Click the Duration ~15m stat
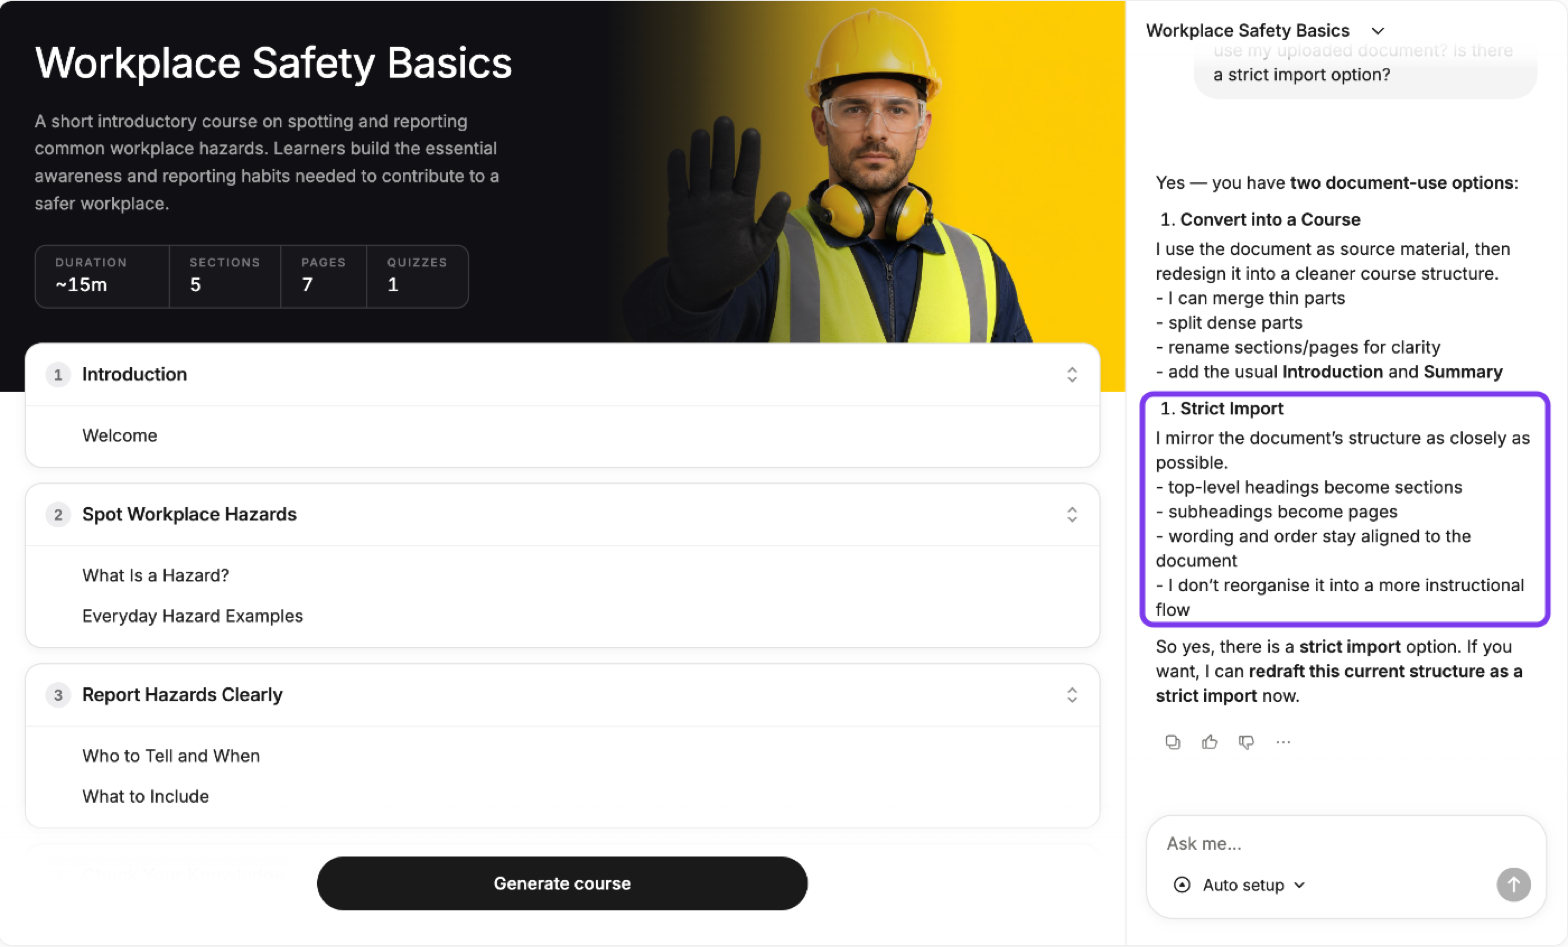The height and width of the screenshot is (947, 1568). coord(103,276)
